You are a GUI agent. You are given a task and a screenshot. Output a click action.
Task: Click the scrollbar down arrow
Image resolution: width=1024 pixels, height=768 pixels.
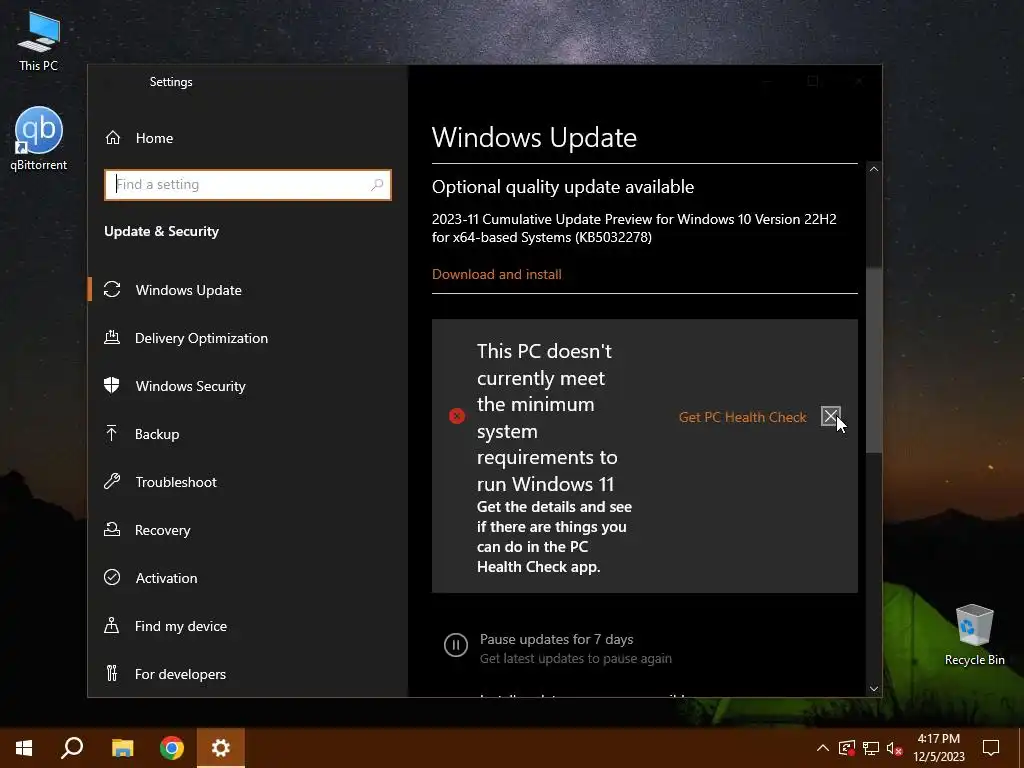[874, 689]
